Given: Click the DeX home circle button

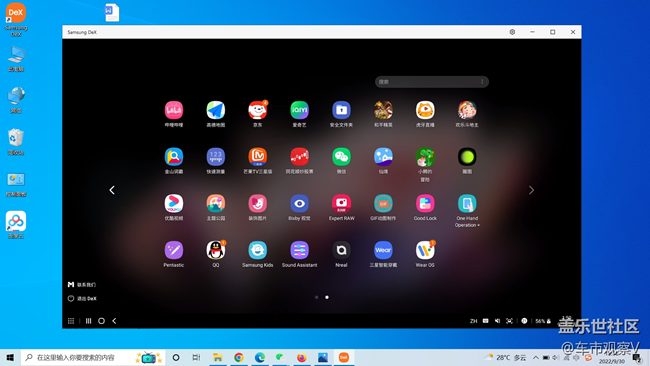Looking at the screenshot, I should tap(101, 321).
